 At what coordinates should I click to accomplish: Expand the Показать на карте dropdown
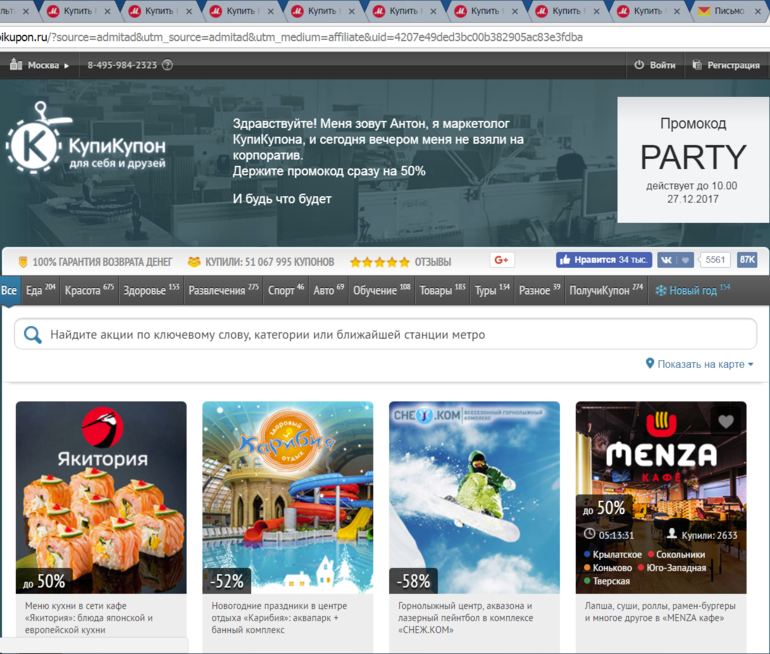[x=700, y=365]
